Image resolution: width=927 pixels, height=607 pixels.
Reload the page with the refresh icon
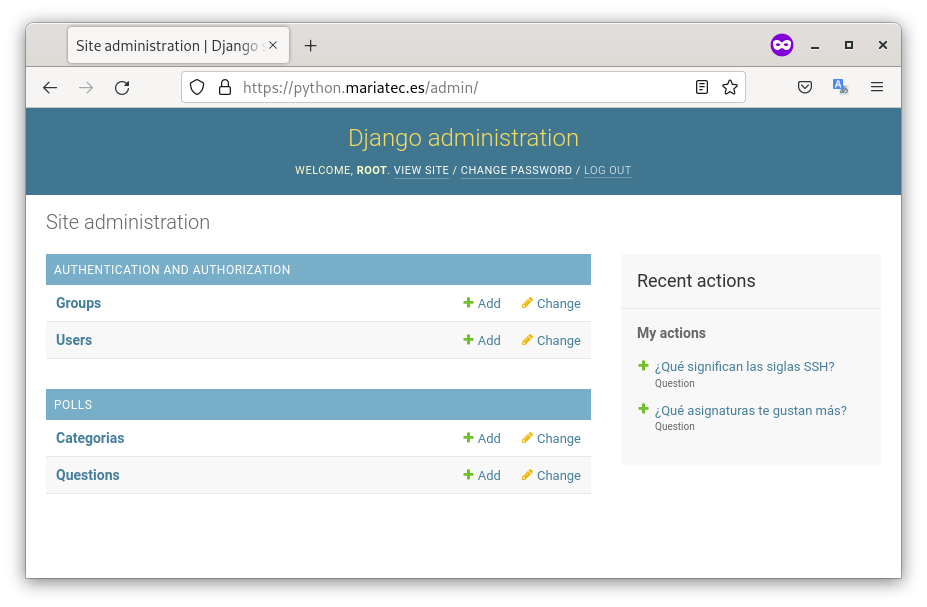pos(122,88)
